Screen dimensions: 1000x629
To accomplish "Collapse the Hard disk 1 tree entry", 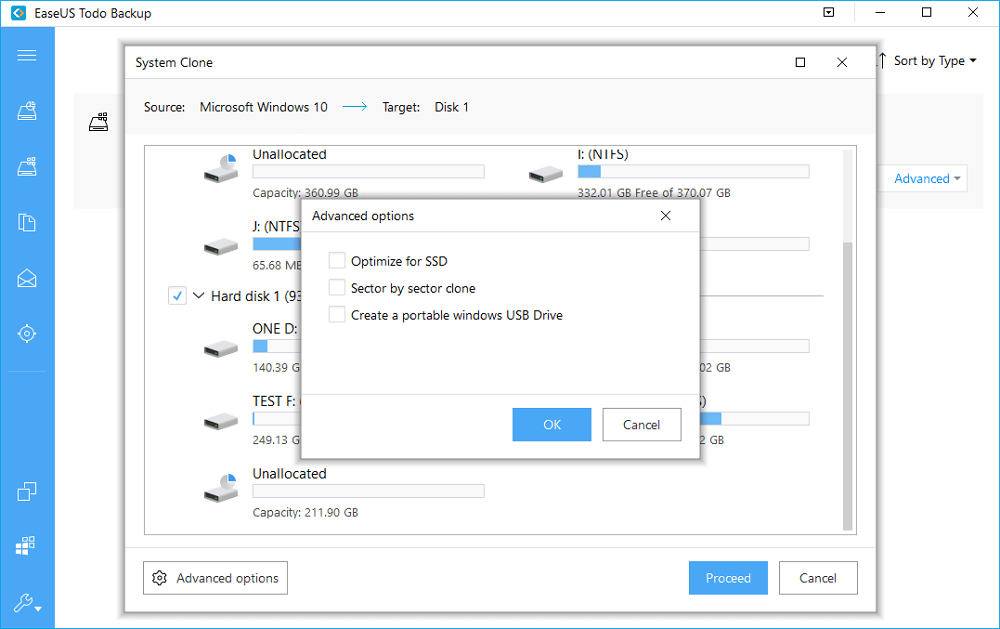I will coord(198,296).
